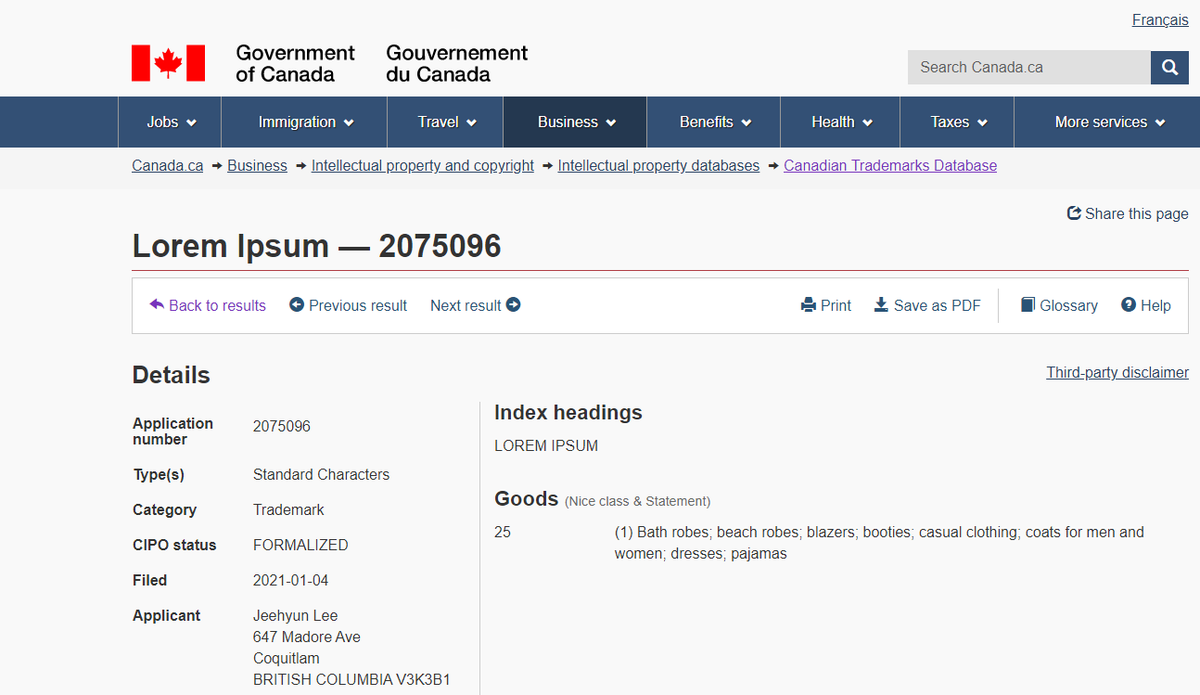Image resolution: width=1200 pixels, height=695 pixels.
Task: Expand the More services menu
Action: pyautogui.click(x=1108, y=122)
